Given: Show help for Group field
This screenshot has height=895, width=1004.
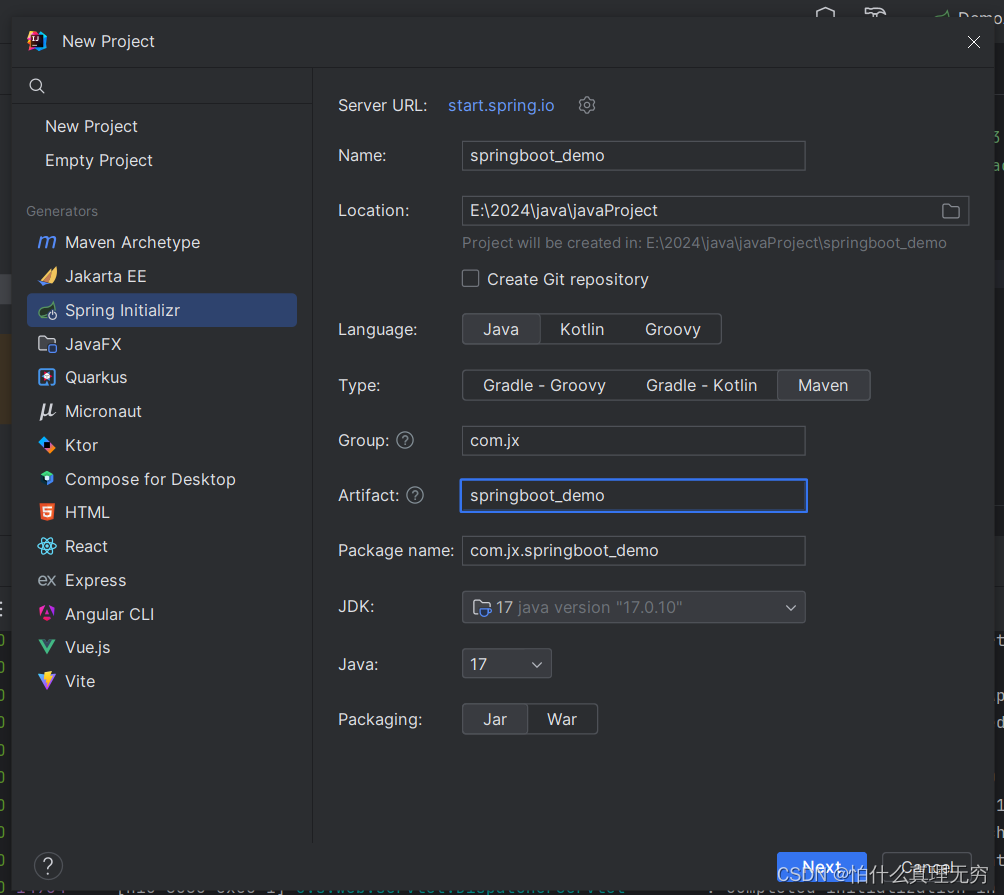Looking at the screenshot, I should (x=405, y=440).
